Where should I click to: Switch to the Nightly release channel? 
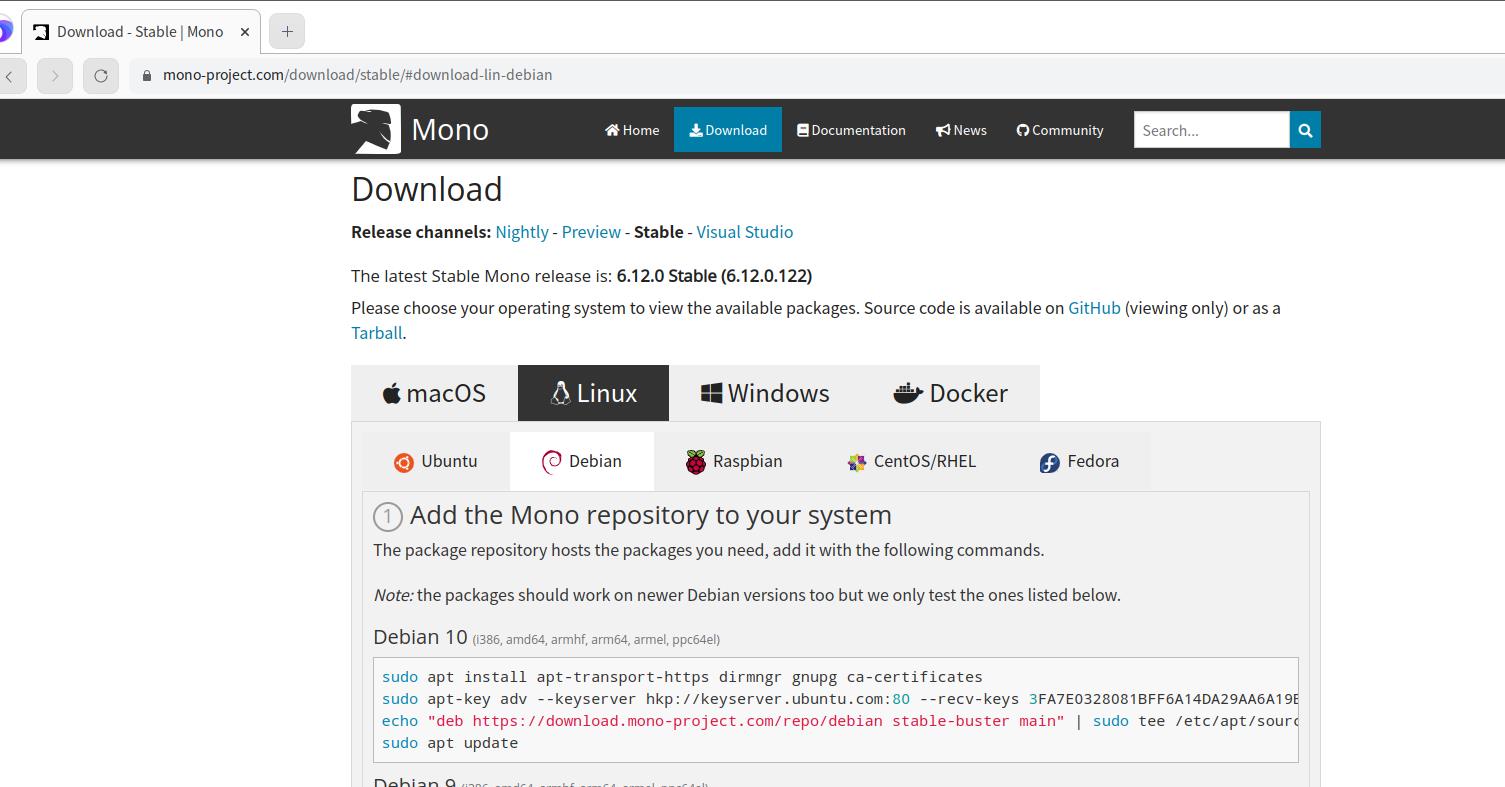point(522,232)
